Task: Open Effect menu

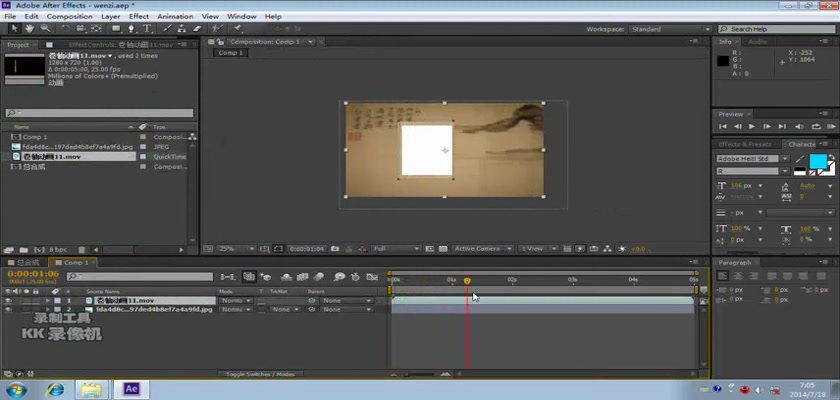Action: [139, 17]
